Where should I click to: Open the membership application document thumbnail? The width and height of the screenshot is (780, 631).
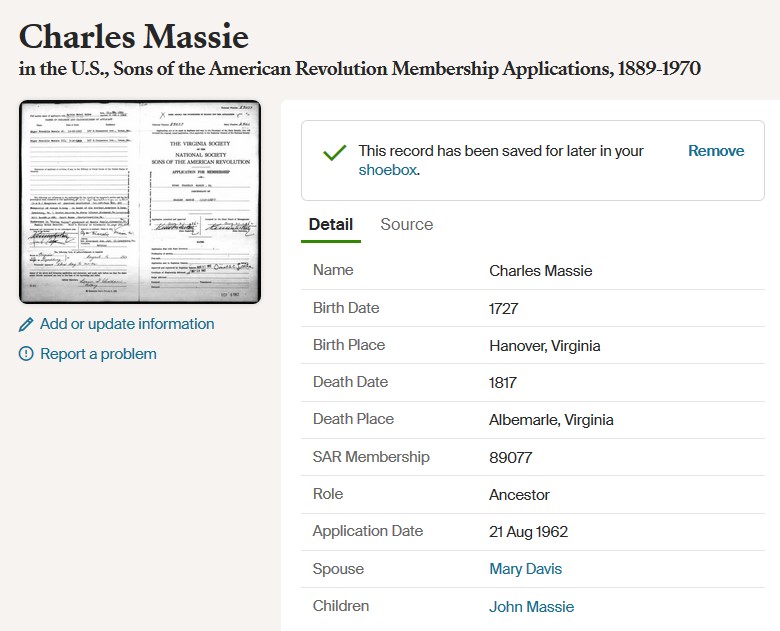pyautogui.click(x=140, y=202)
